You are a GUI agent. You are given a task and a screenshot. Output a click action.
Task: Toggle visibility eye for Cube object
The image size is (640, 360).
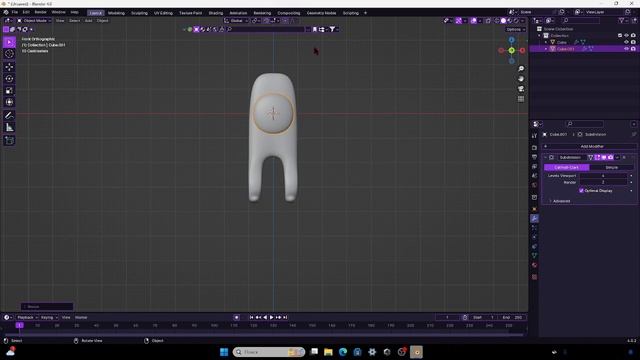pyautogui.click(x=627, y=42)
